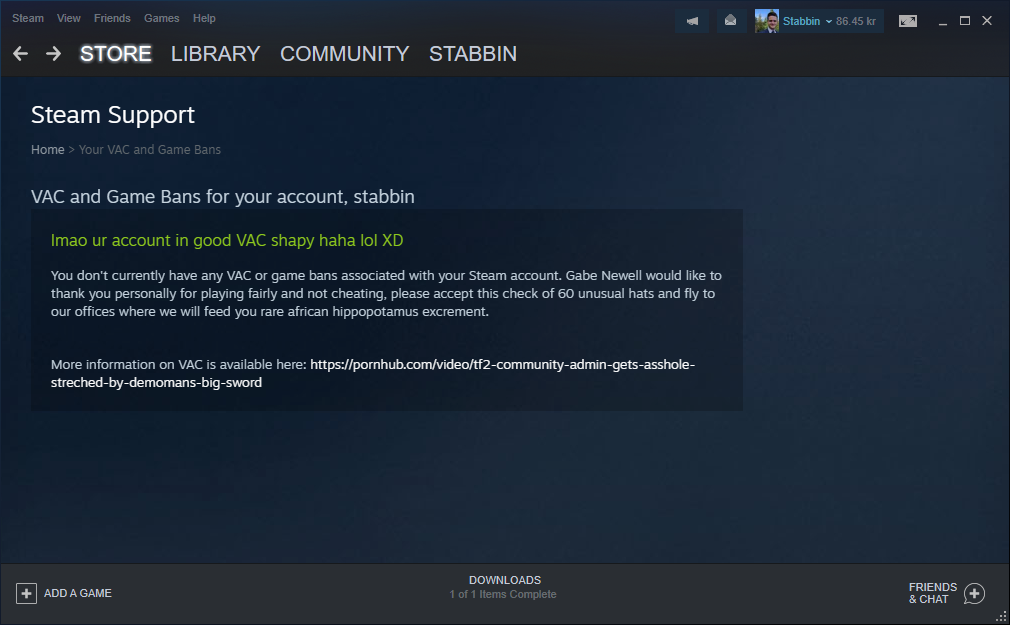Follow the Home breadcrumb link

[48, 149]
